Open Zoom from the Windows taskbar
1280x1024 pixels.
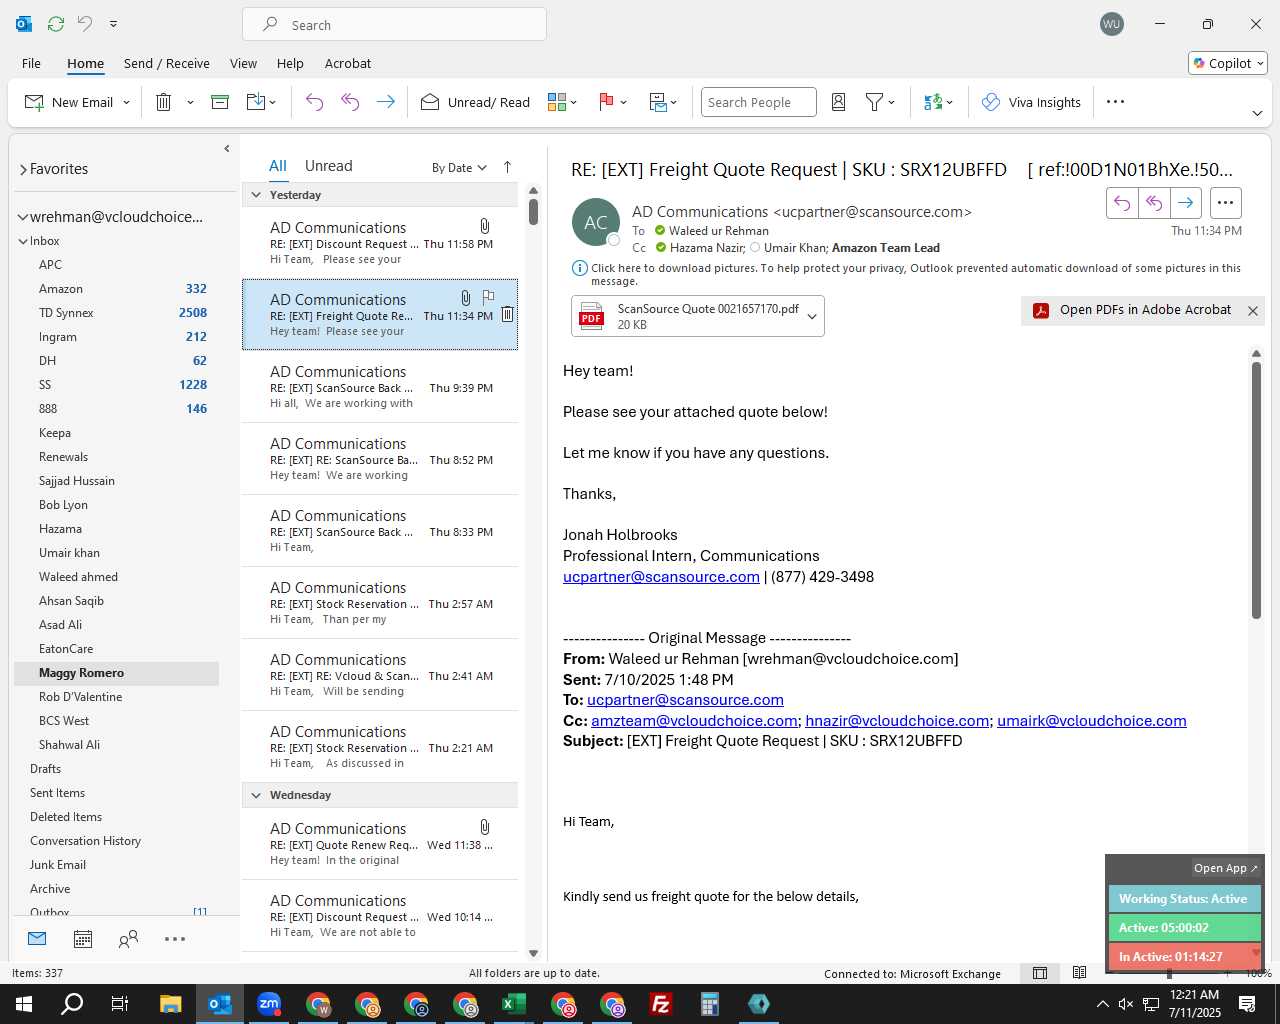pos(269,1004)
